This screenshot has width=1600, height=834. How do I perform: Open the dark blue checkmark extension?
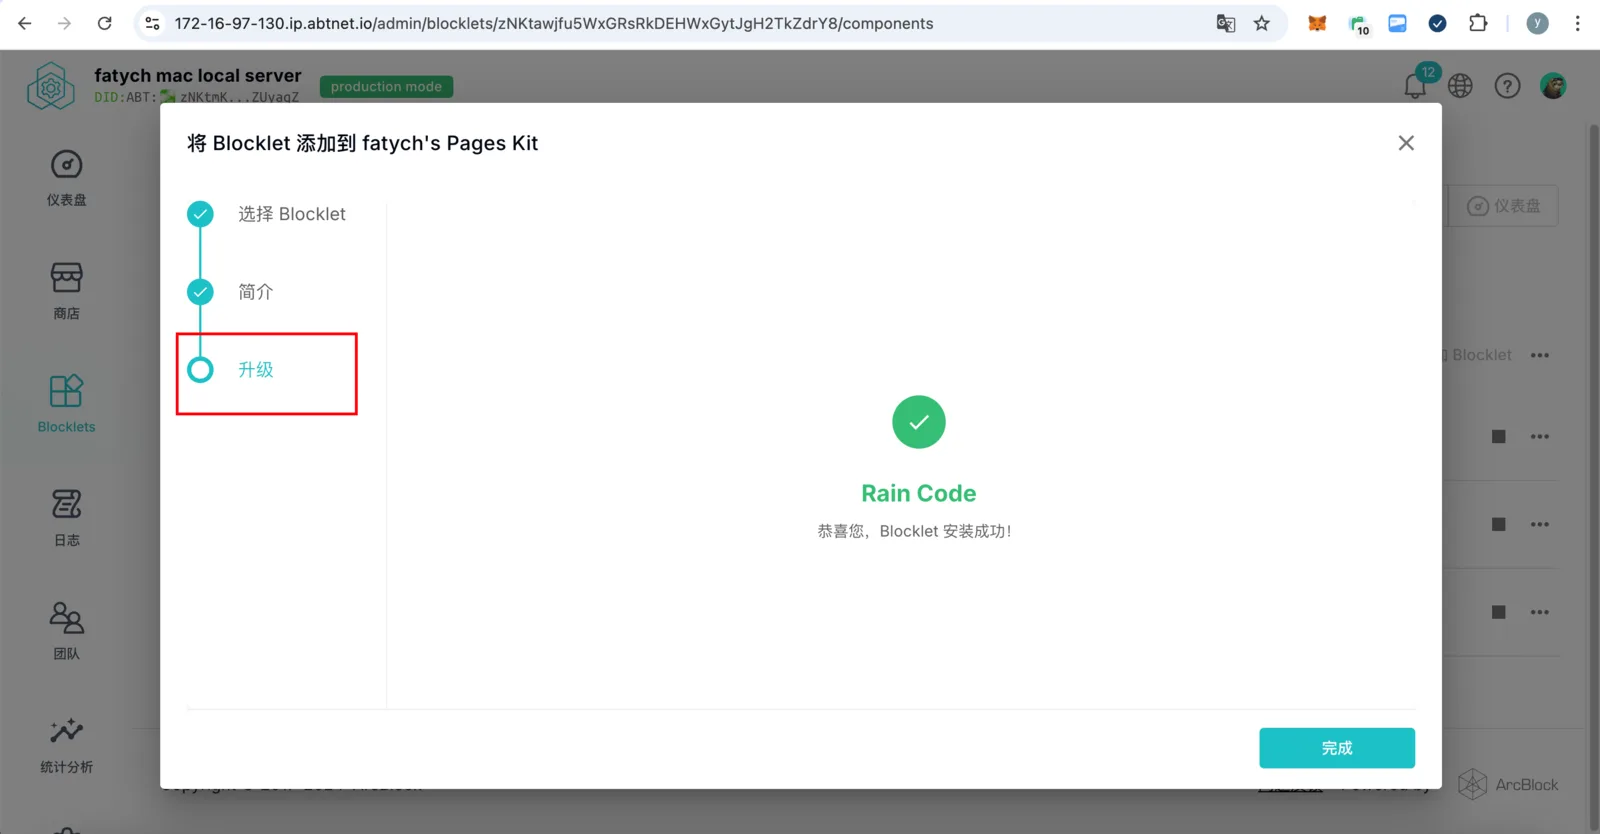(1437, 23)
